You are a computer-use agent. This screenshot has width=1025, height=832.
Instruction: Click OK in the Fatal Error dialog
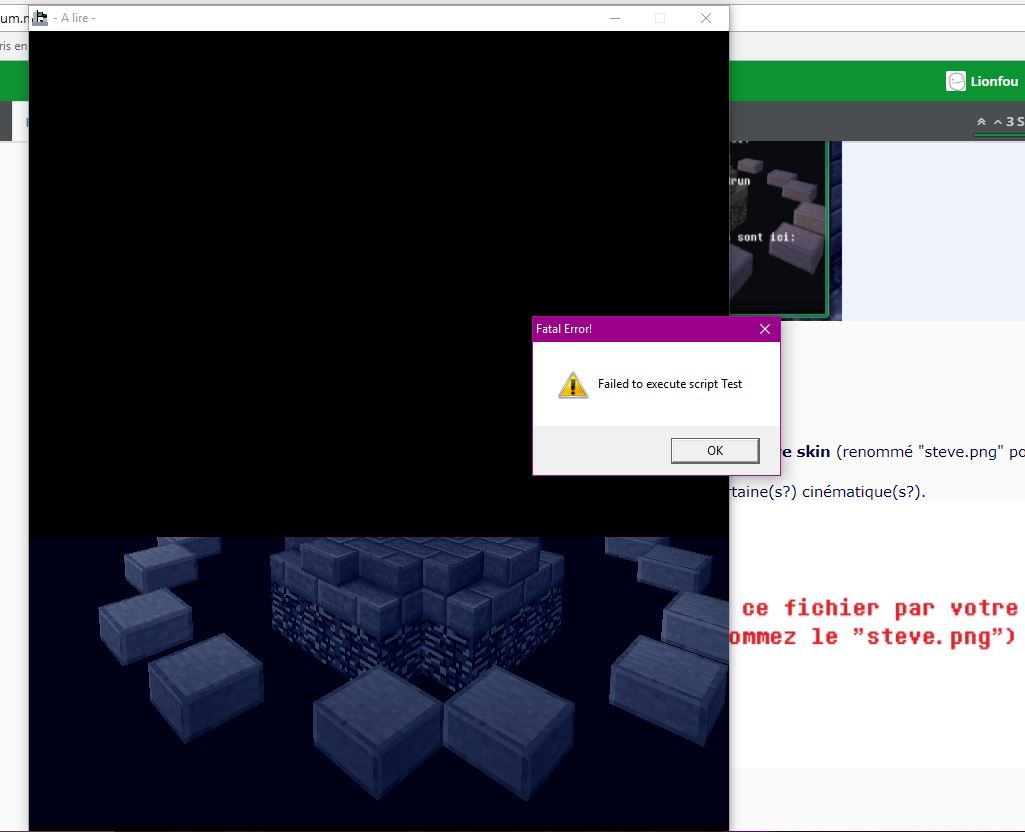point(714,450)
